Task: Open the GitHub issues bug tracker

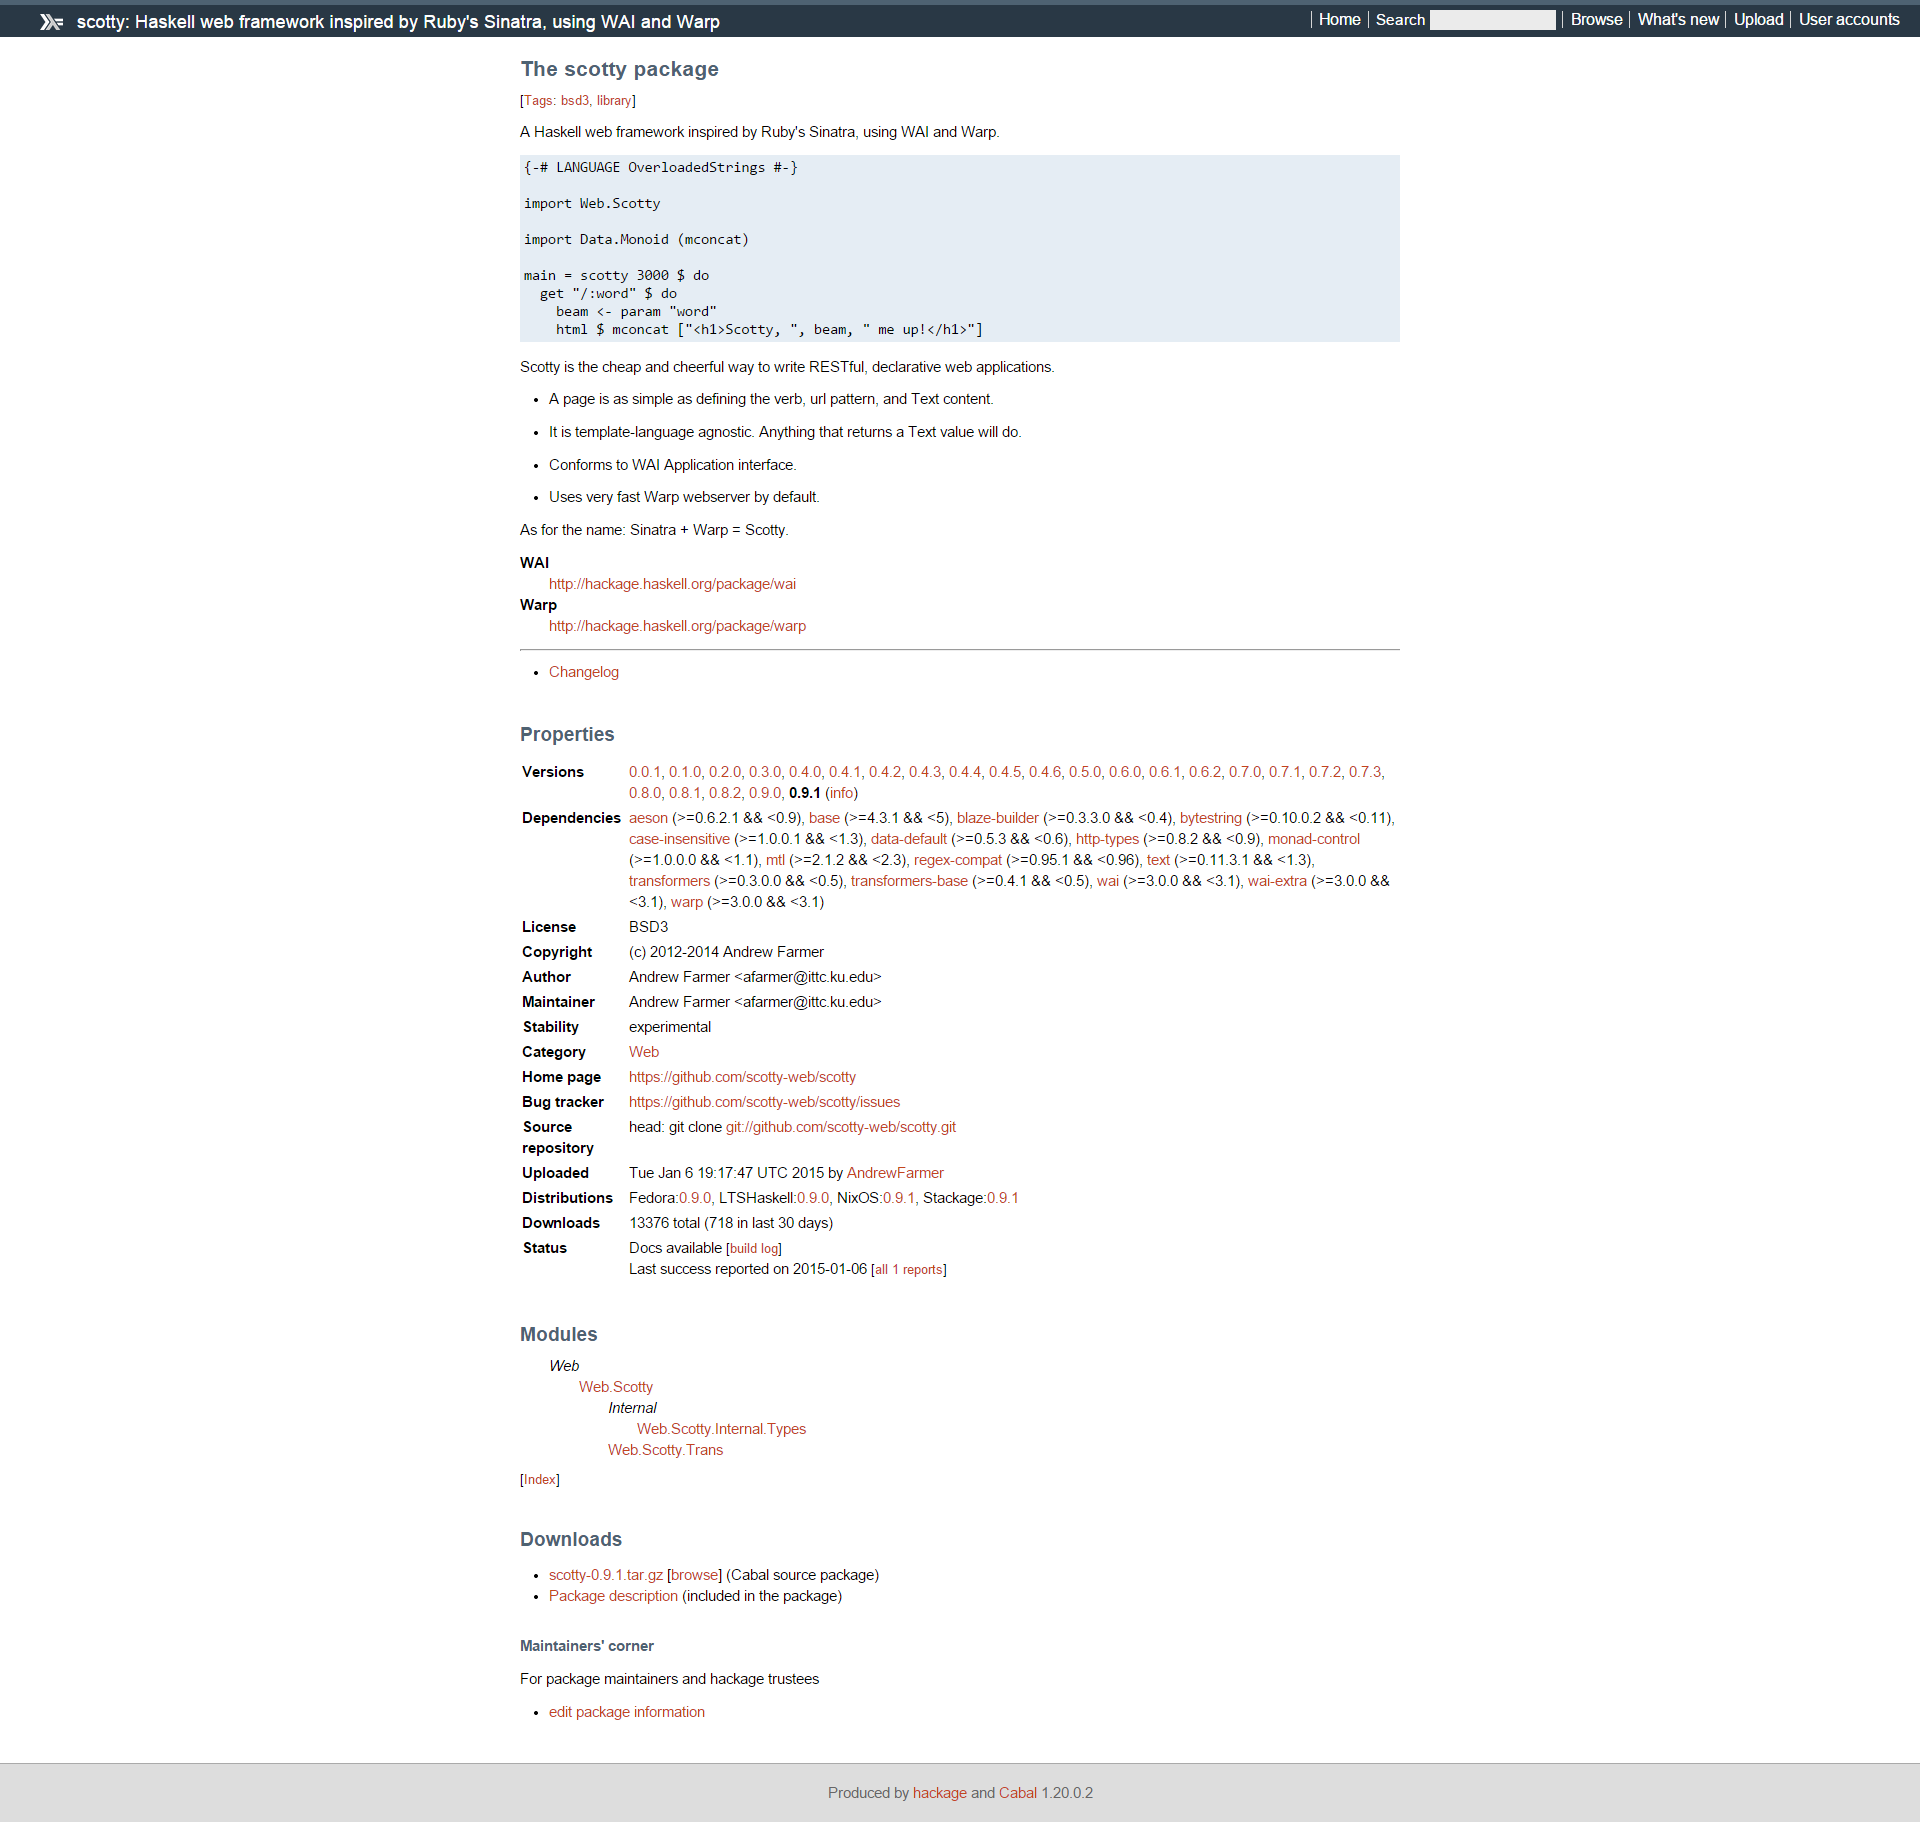Action: (764, 1102)
